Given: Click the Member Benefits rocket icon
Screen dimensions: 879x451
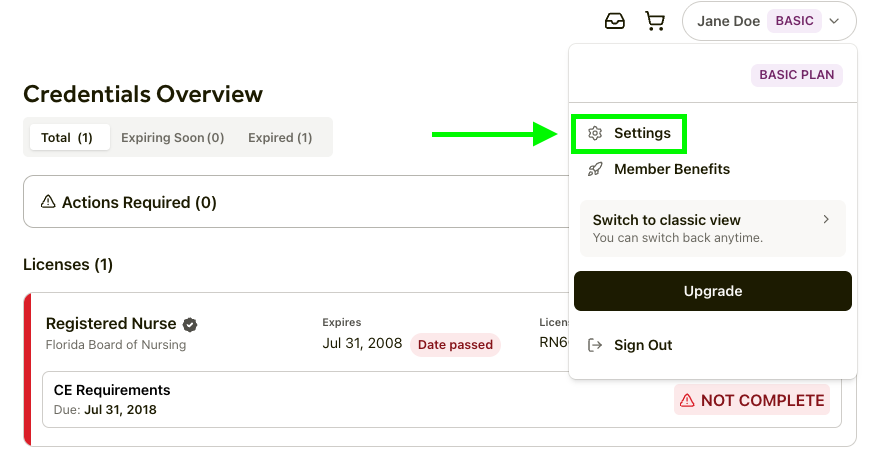Looking at the screenshot, I should [x=595, y=169].
